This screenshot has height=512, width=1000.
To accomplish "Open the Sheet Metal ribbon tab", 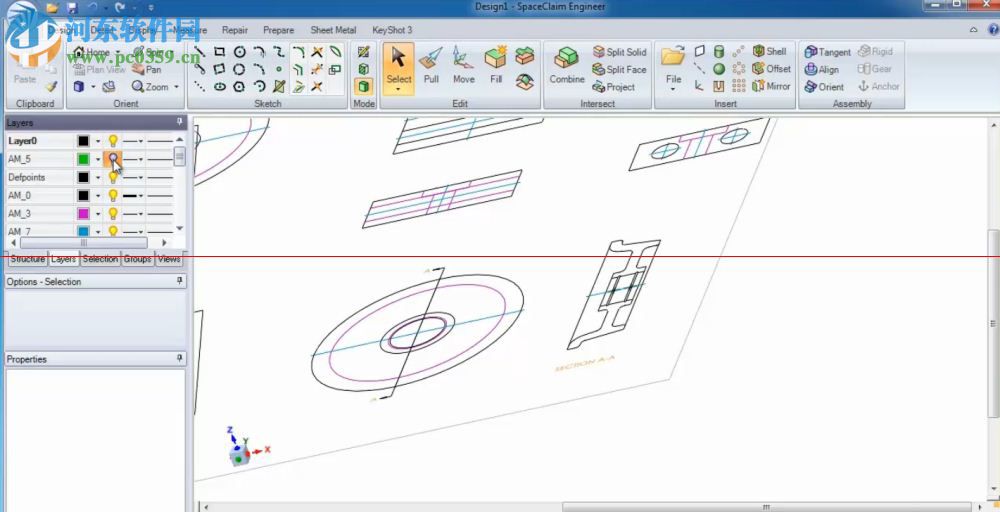I will click(333, 30).
